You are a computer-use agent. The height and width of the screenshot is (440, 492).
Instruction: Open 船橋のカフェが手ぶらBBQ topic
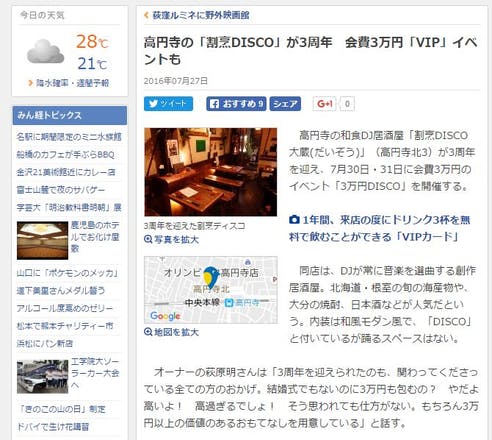pyautogui.click(x=66, y=154)
